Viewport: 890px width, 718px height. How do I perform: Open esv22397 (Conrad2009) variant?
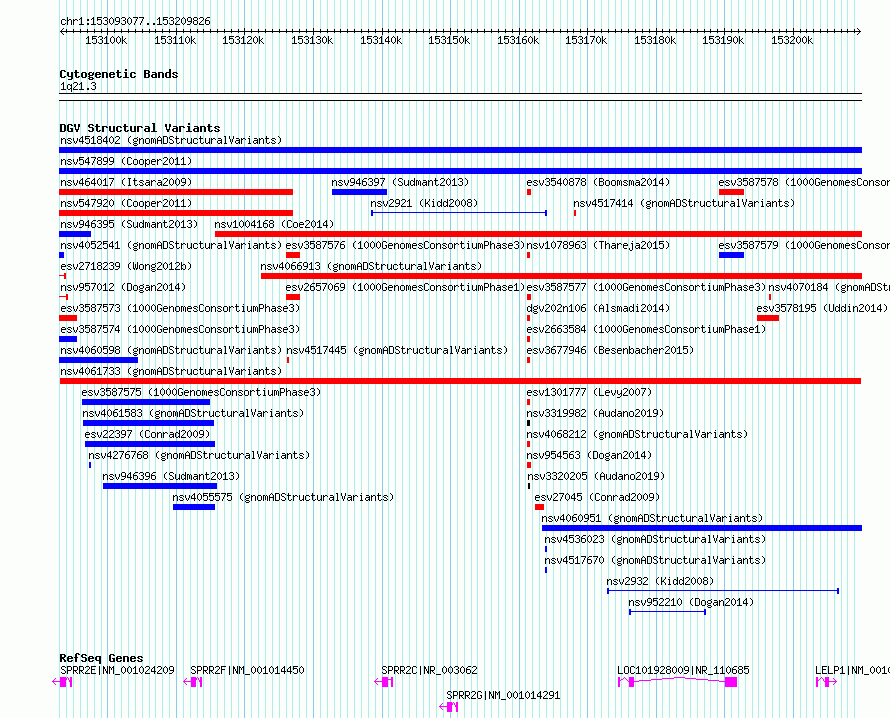148,434
